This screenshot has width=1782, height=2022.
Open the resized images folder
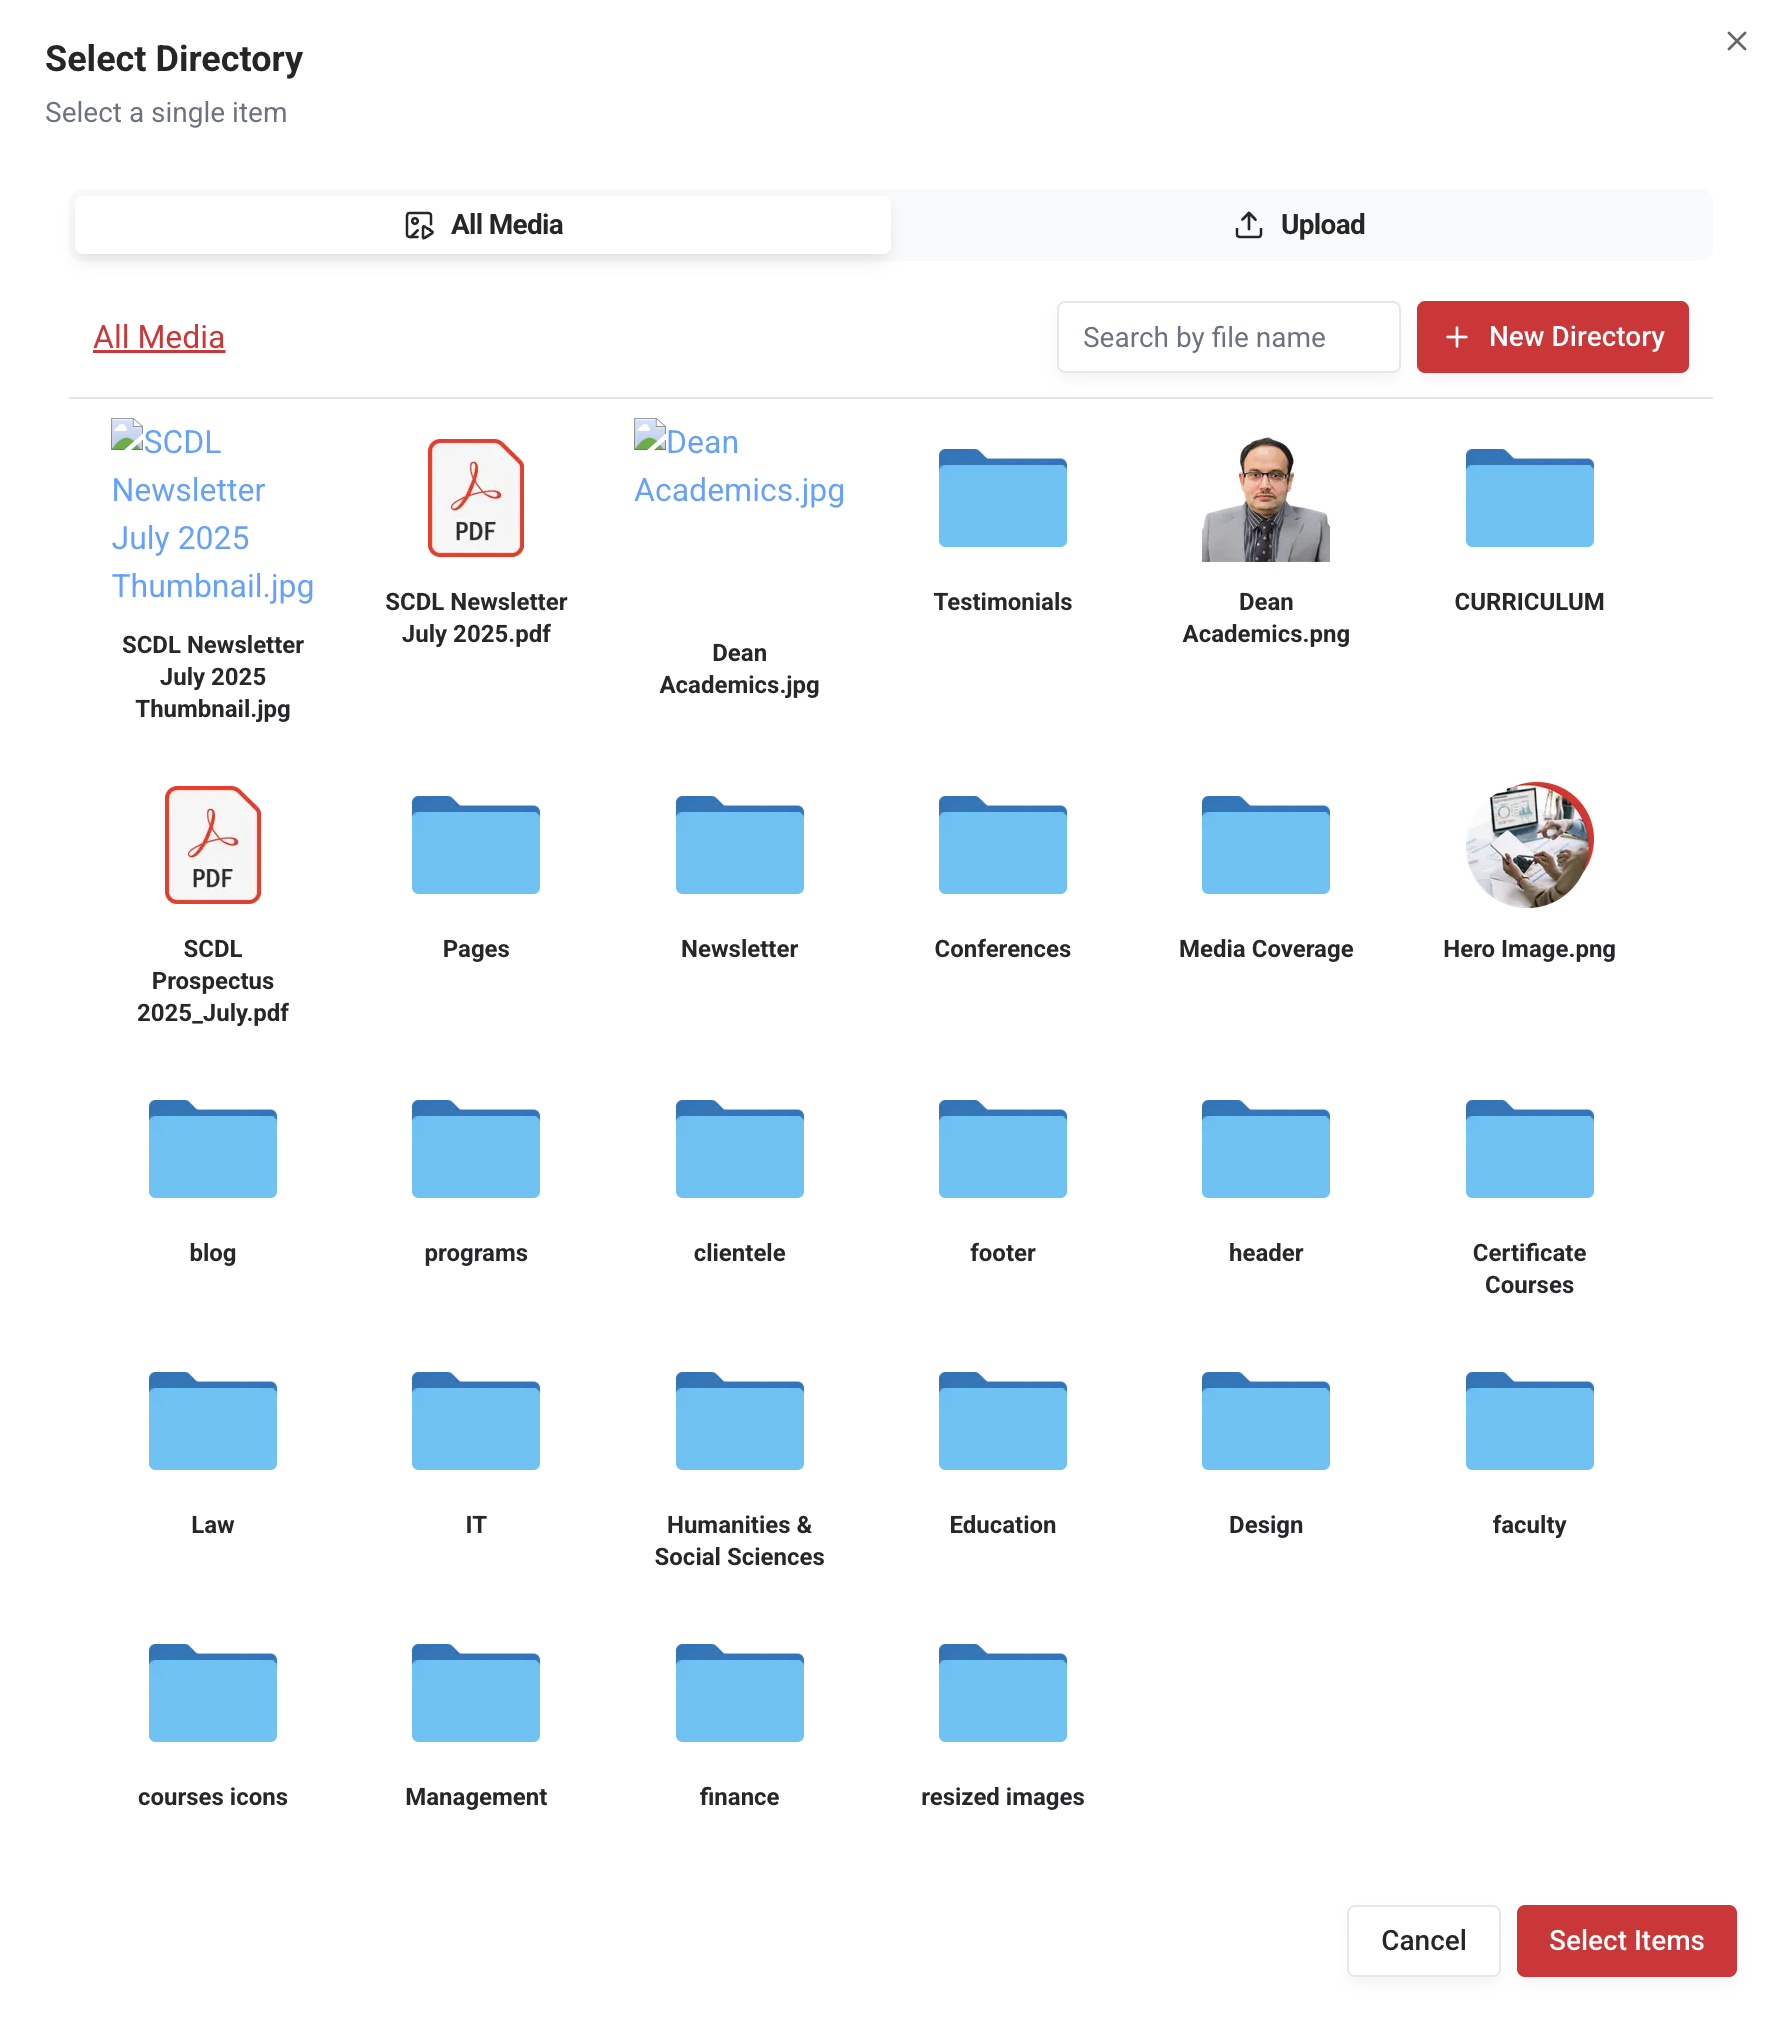pyautogui.click(x=1002, y=1693)
